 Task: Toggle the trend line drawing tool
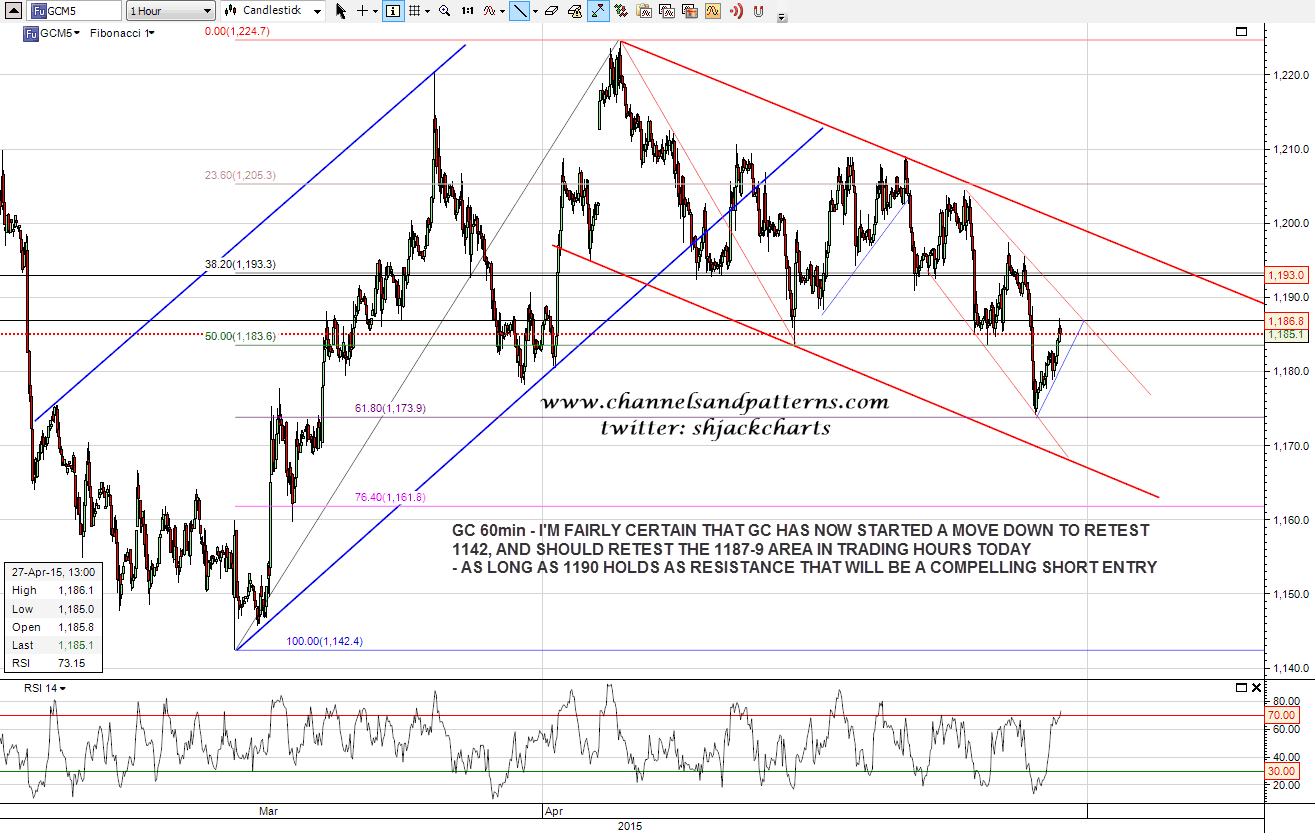tap(520, 11)
